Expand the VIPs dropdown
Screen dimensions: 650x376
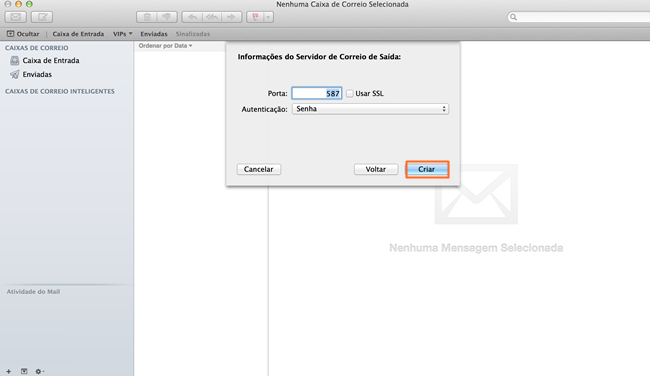click(x=122, y=34)
